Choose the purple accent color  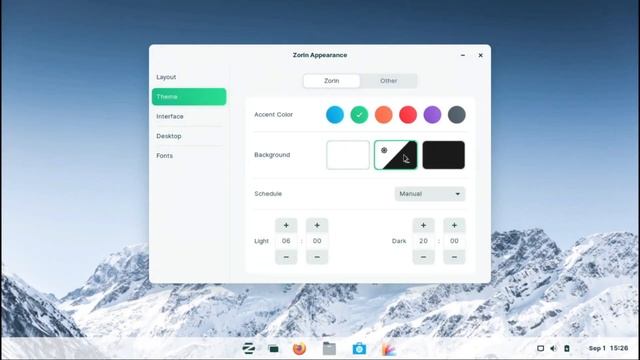(432, 115)
